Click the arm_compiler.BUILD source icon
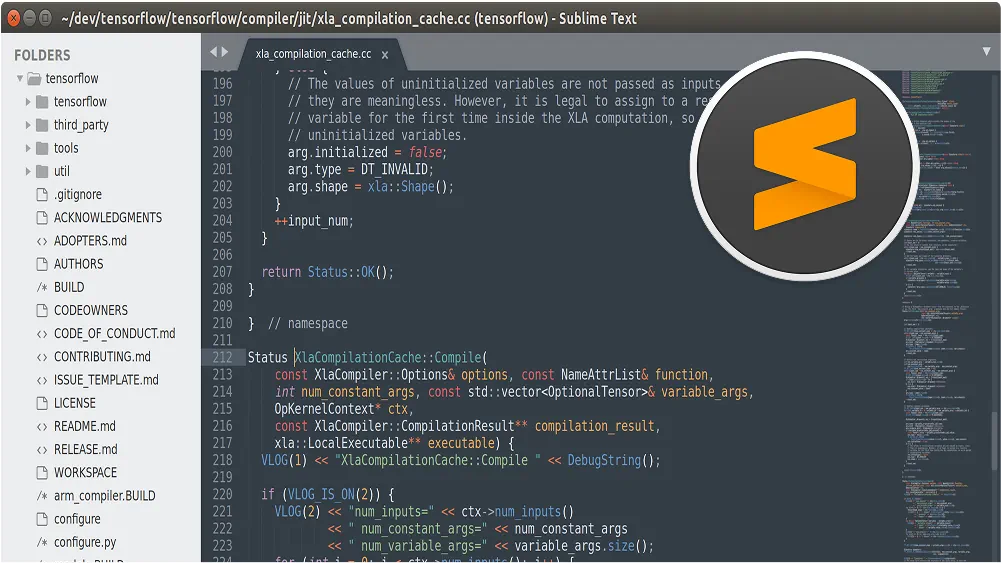The width and height of the screenshot is (1001, 563). (x=42, y=496)
